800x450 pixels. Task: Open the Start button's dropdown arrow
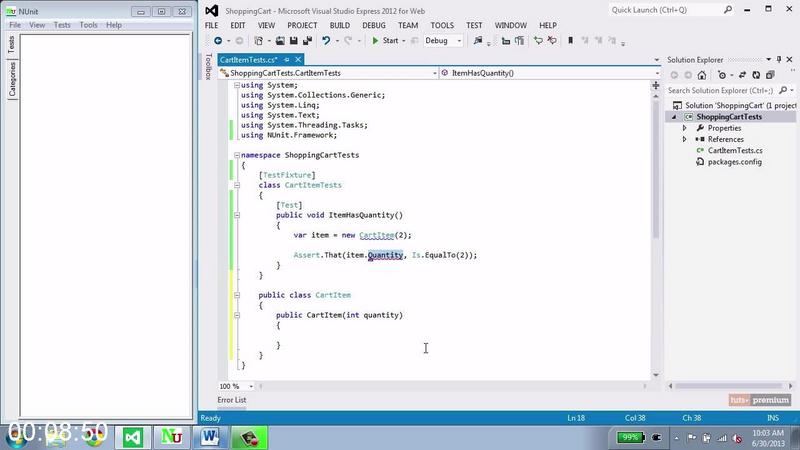coord(404,41)
